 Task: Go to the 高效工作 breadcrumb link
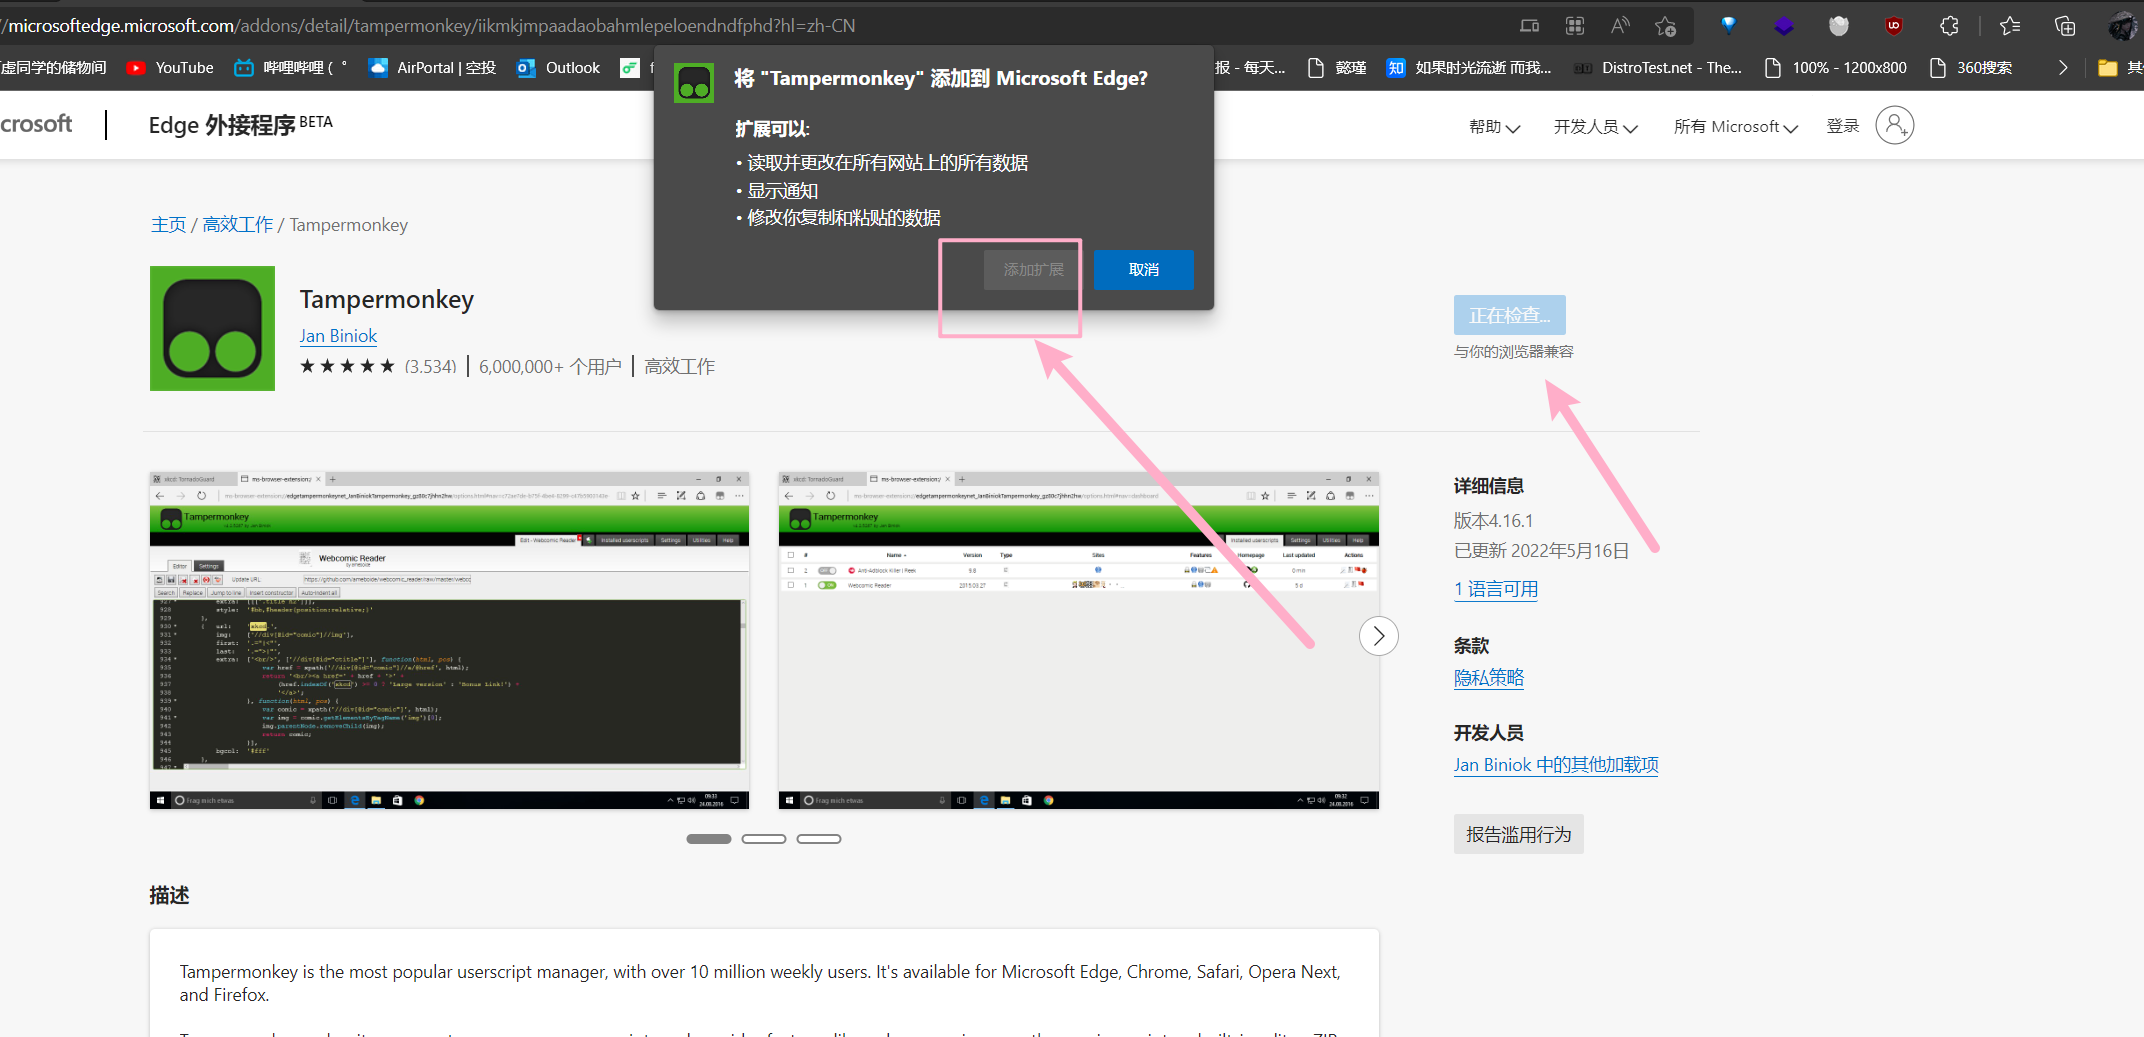(x=237, y=225)
